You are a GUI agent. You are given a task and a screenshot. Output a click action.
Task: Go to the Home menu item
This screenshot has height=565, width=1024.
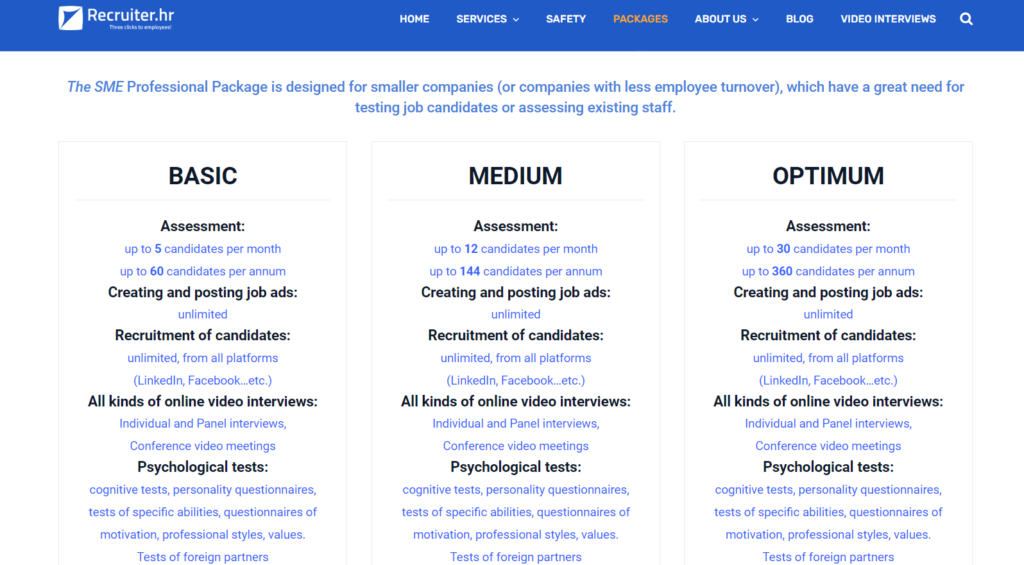coord(414,19)
